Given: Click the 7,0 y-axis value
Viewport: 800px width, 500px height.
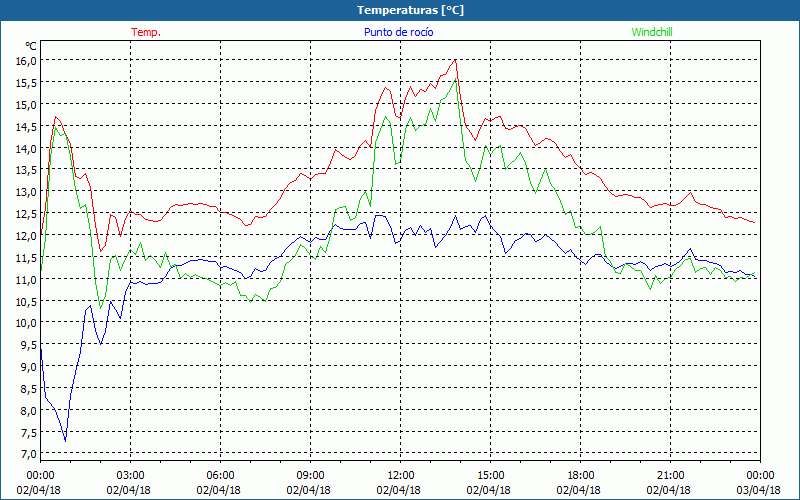Looking at the screenshot, I should coord(28,454).
